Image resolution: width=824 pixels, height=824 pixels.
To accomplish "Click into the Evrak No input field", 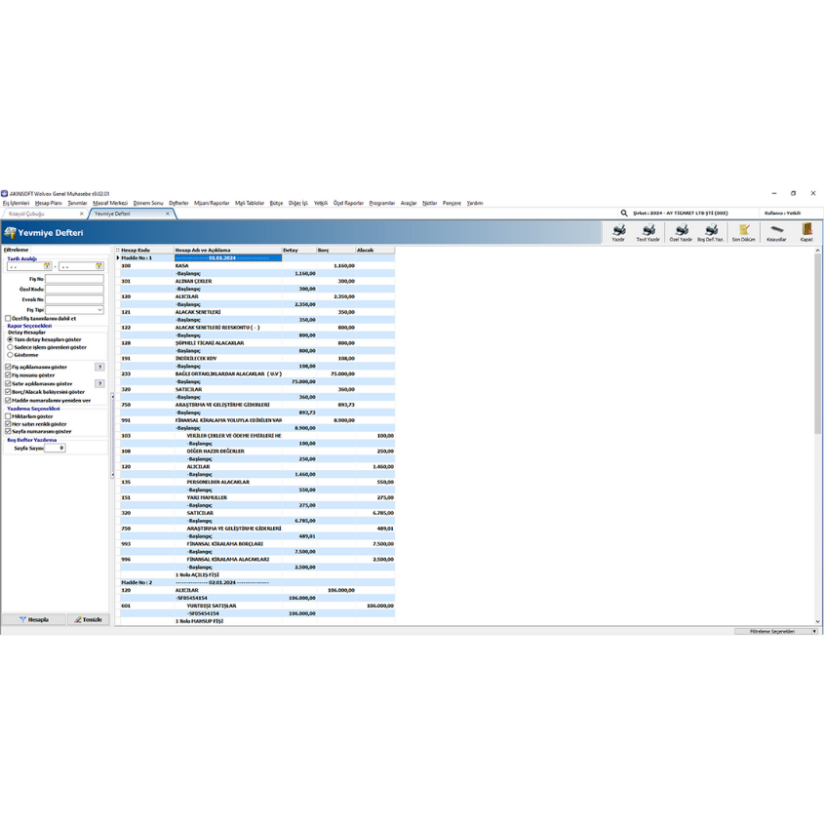I will click(x=74, y=299).
